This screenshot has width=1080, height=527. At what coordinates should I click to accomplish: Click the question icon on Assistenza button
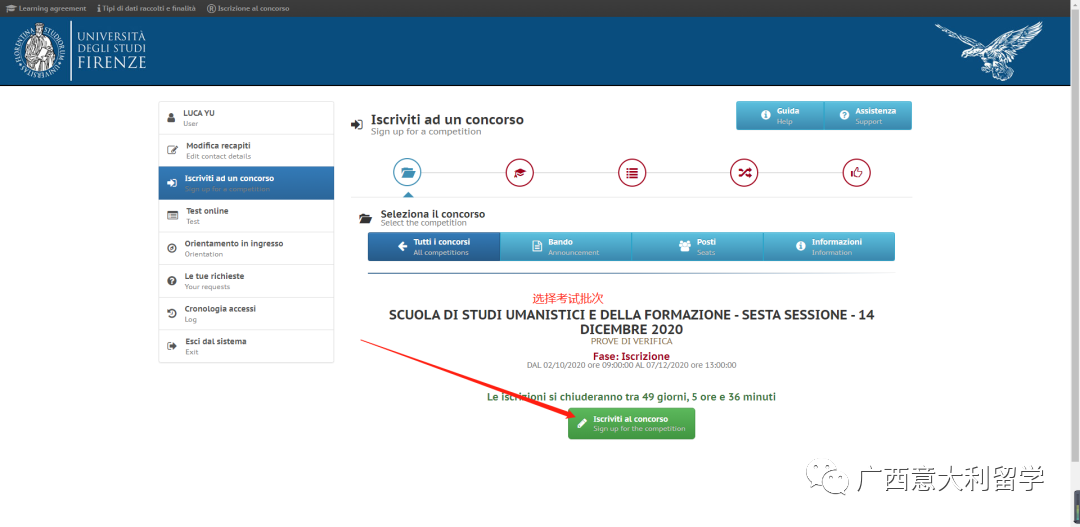click(844, 115)
